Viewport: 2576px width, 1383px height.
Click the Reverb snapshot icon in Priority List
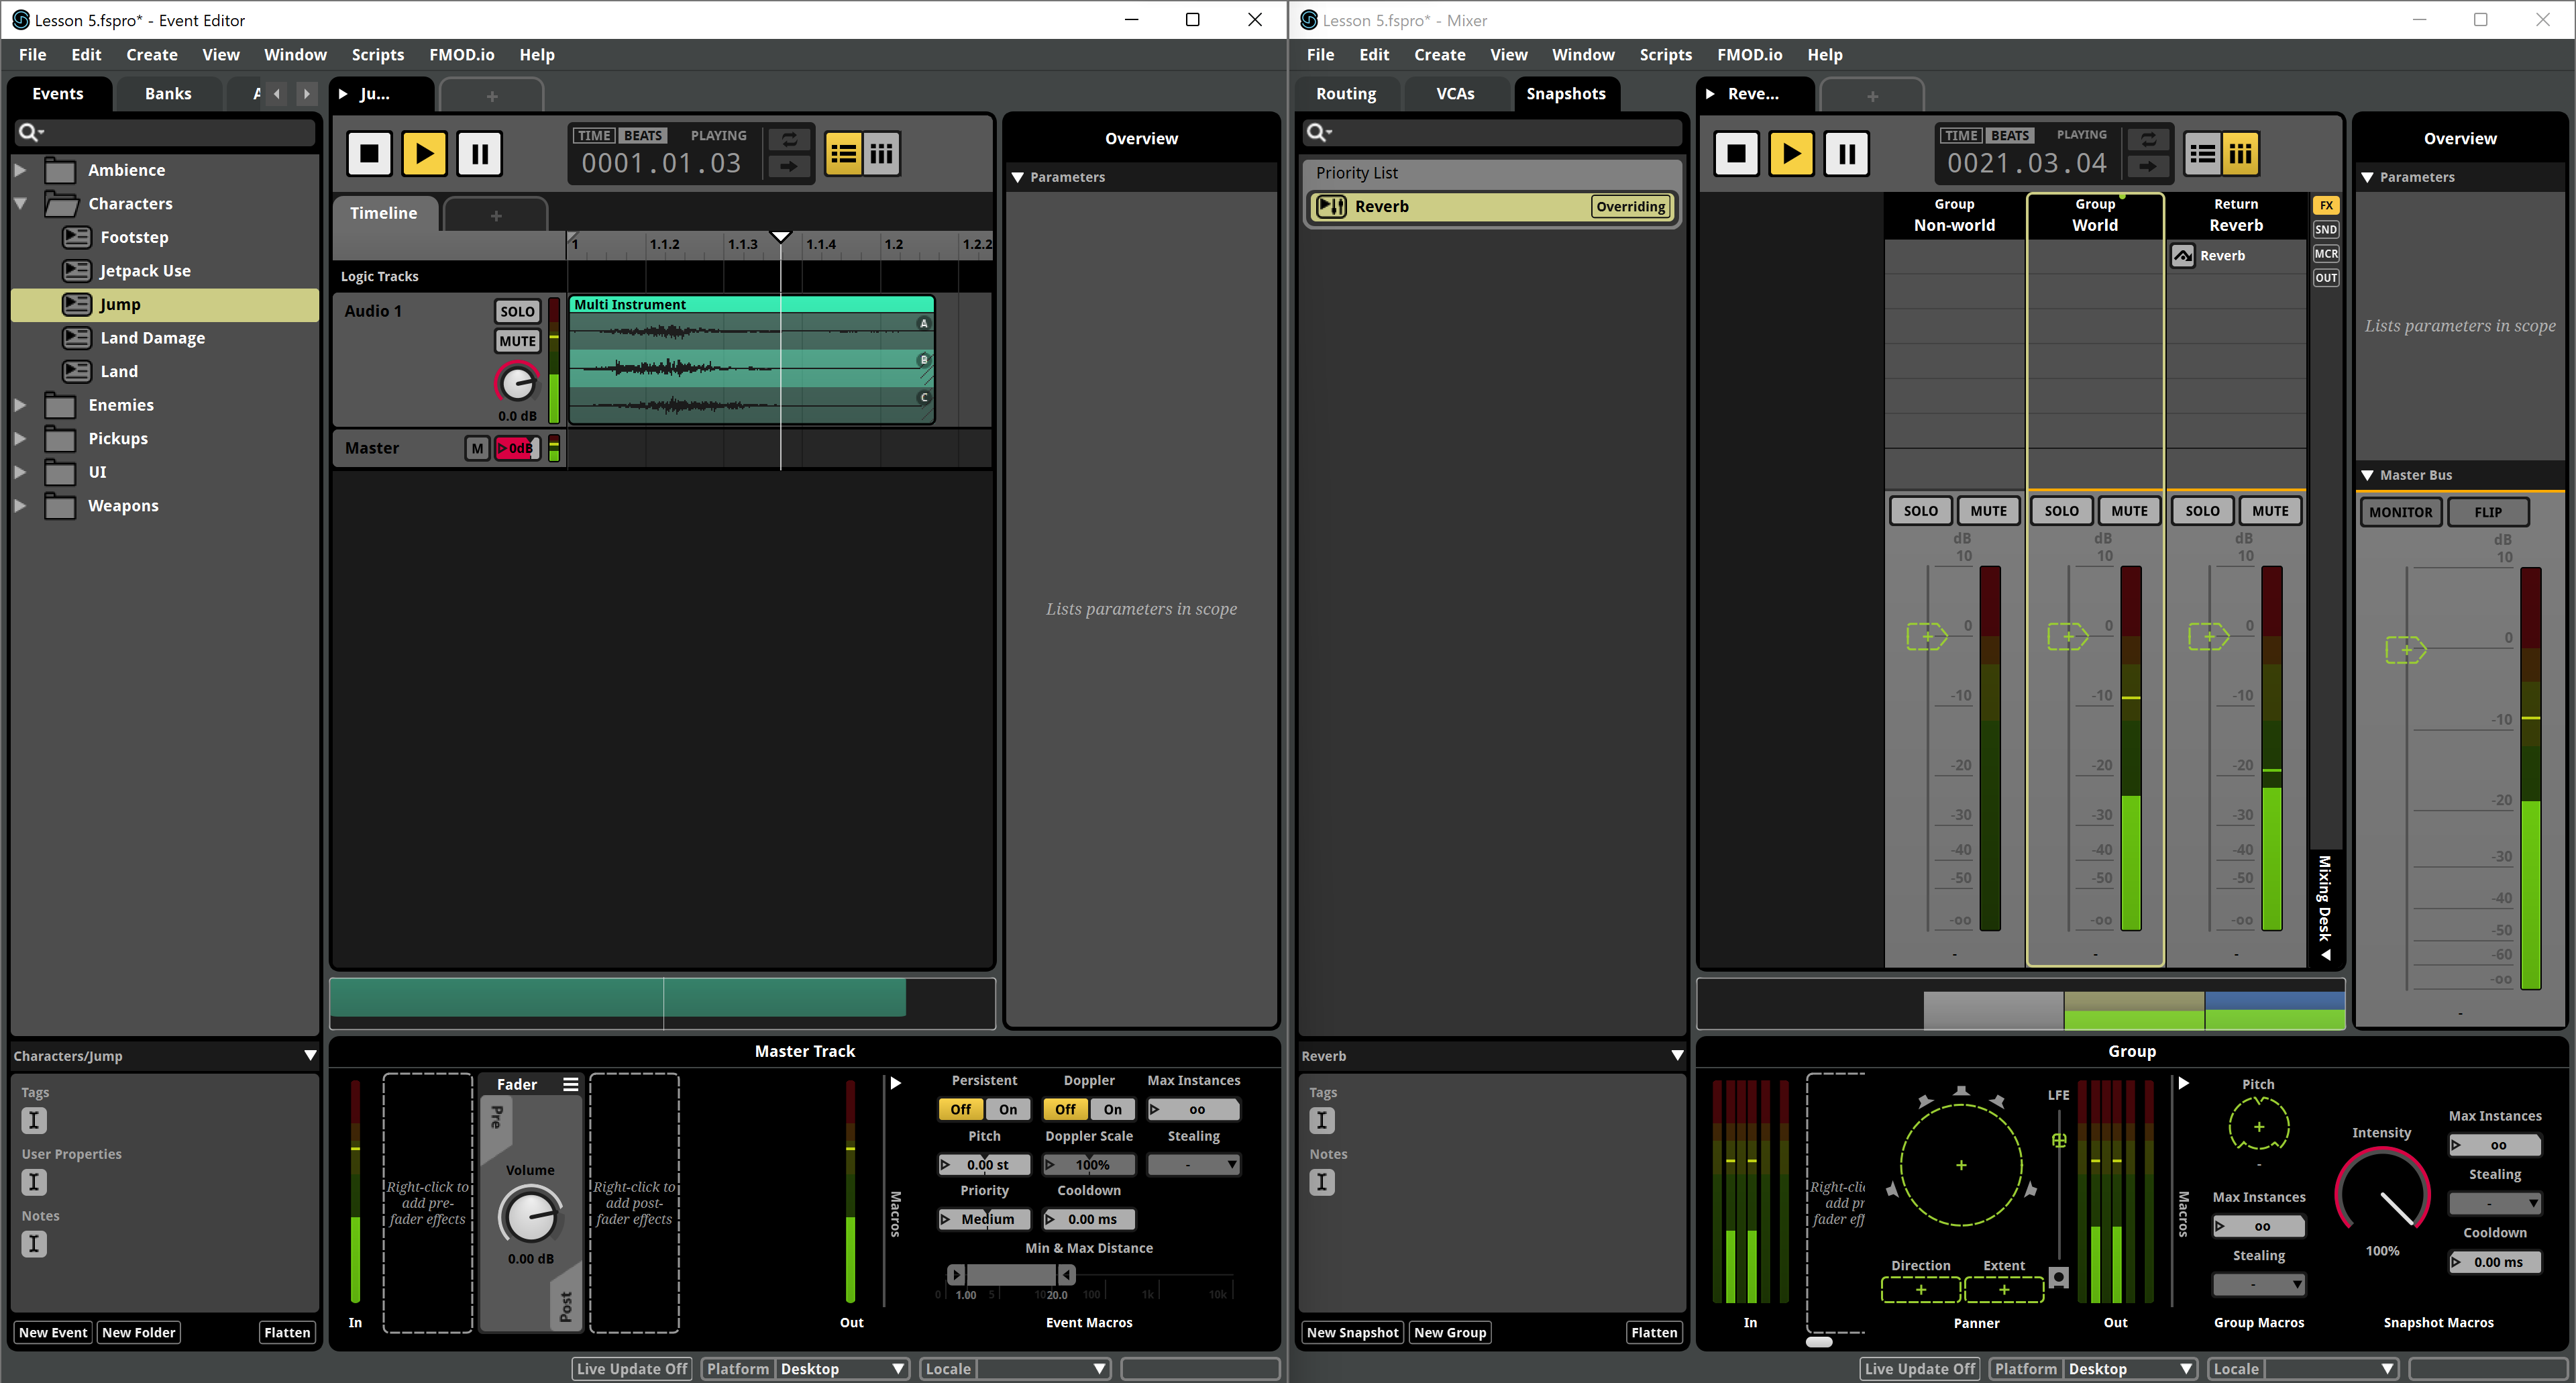pyautogui.click(x=1331, y=206)
